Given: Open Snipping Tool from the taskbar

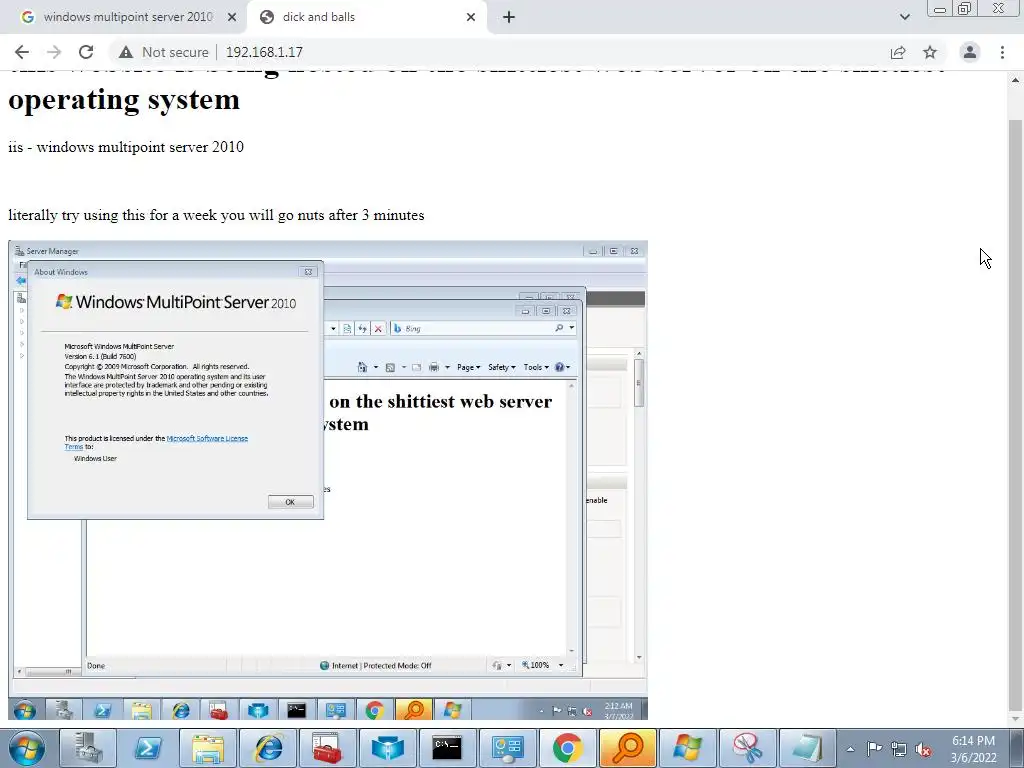Looking at the screenshot, I should click(x=748, y=748).
